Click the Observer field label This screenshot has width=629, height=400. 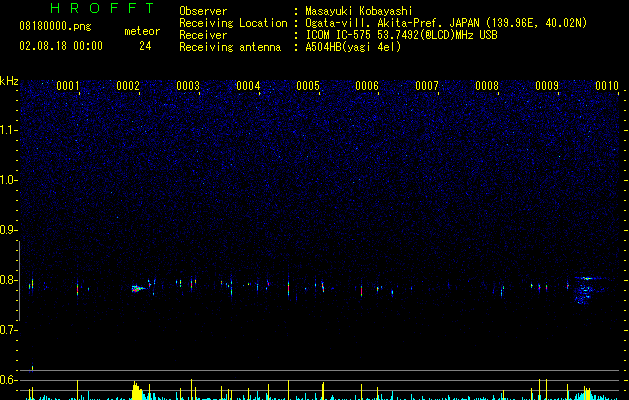coord(203,11)
